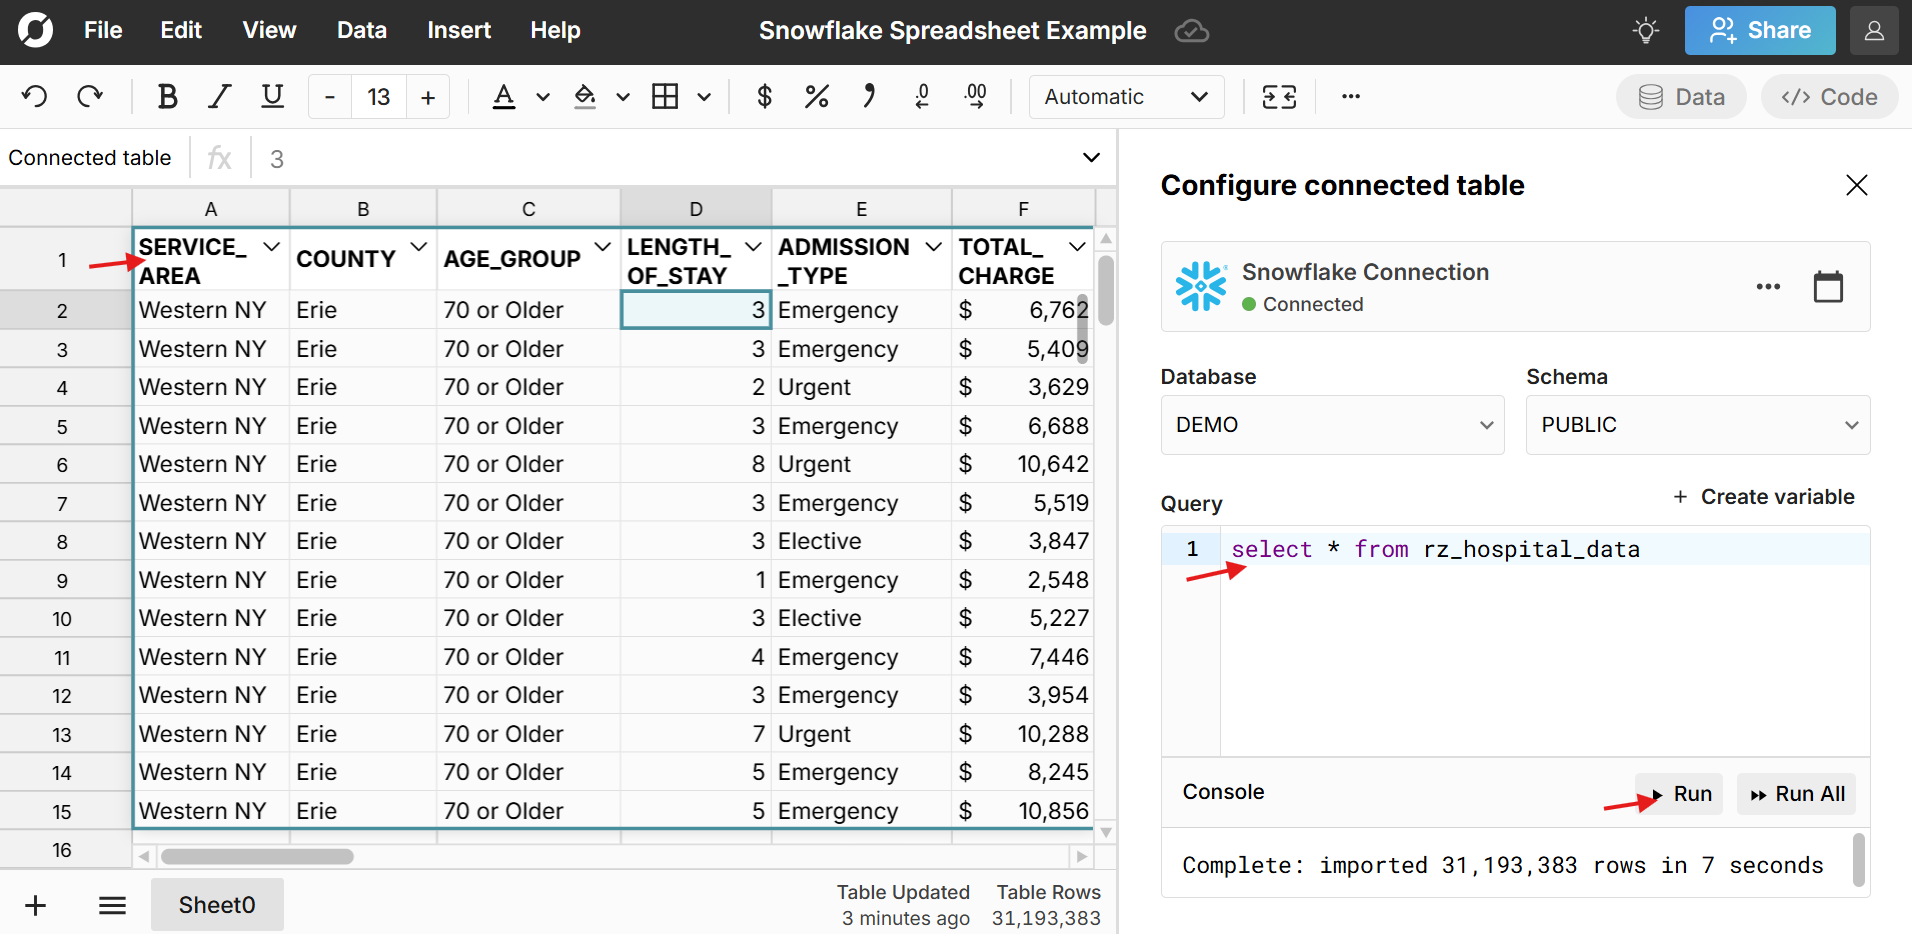1912x934 pixels.
Task: Open the schedule calendar icon for the connection
Action: 1828,286
